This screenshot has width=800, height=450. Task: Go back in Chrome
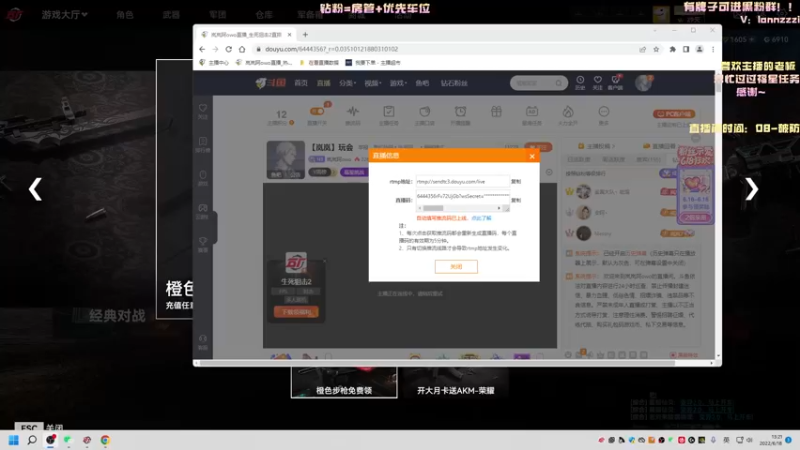[202, 49]
